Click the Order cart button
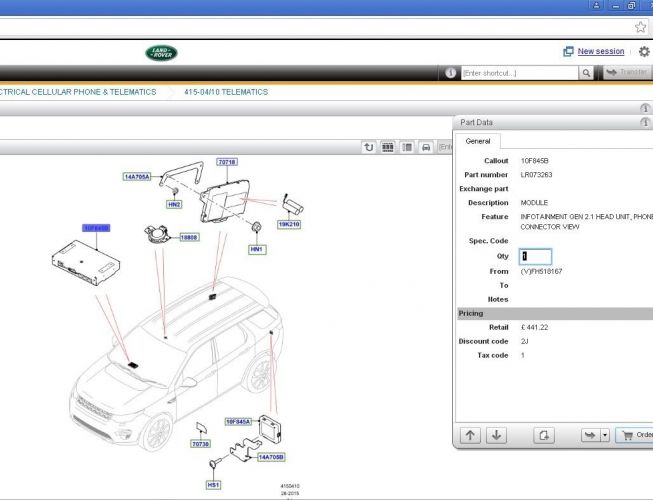 [634, 435]
